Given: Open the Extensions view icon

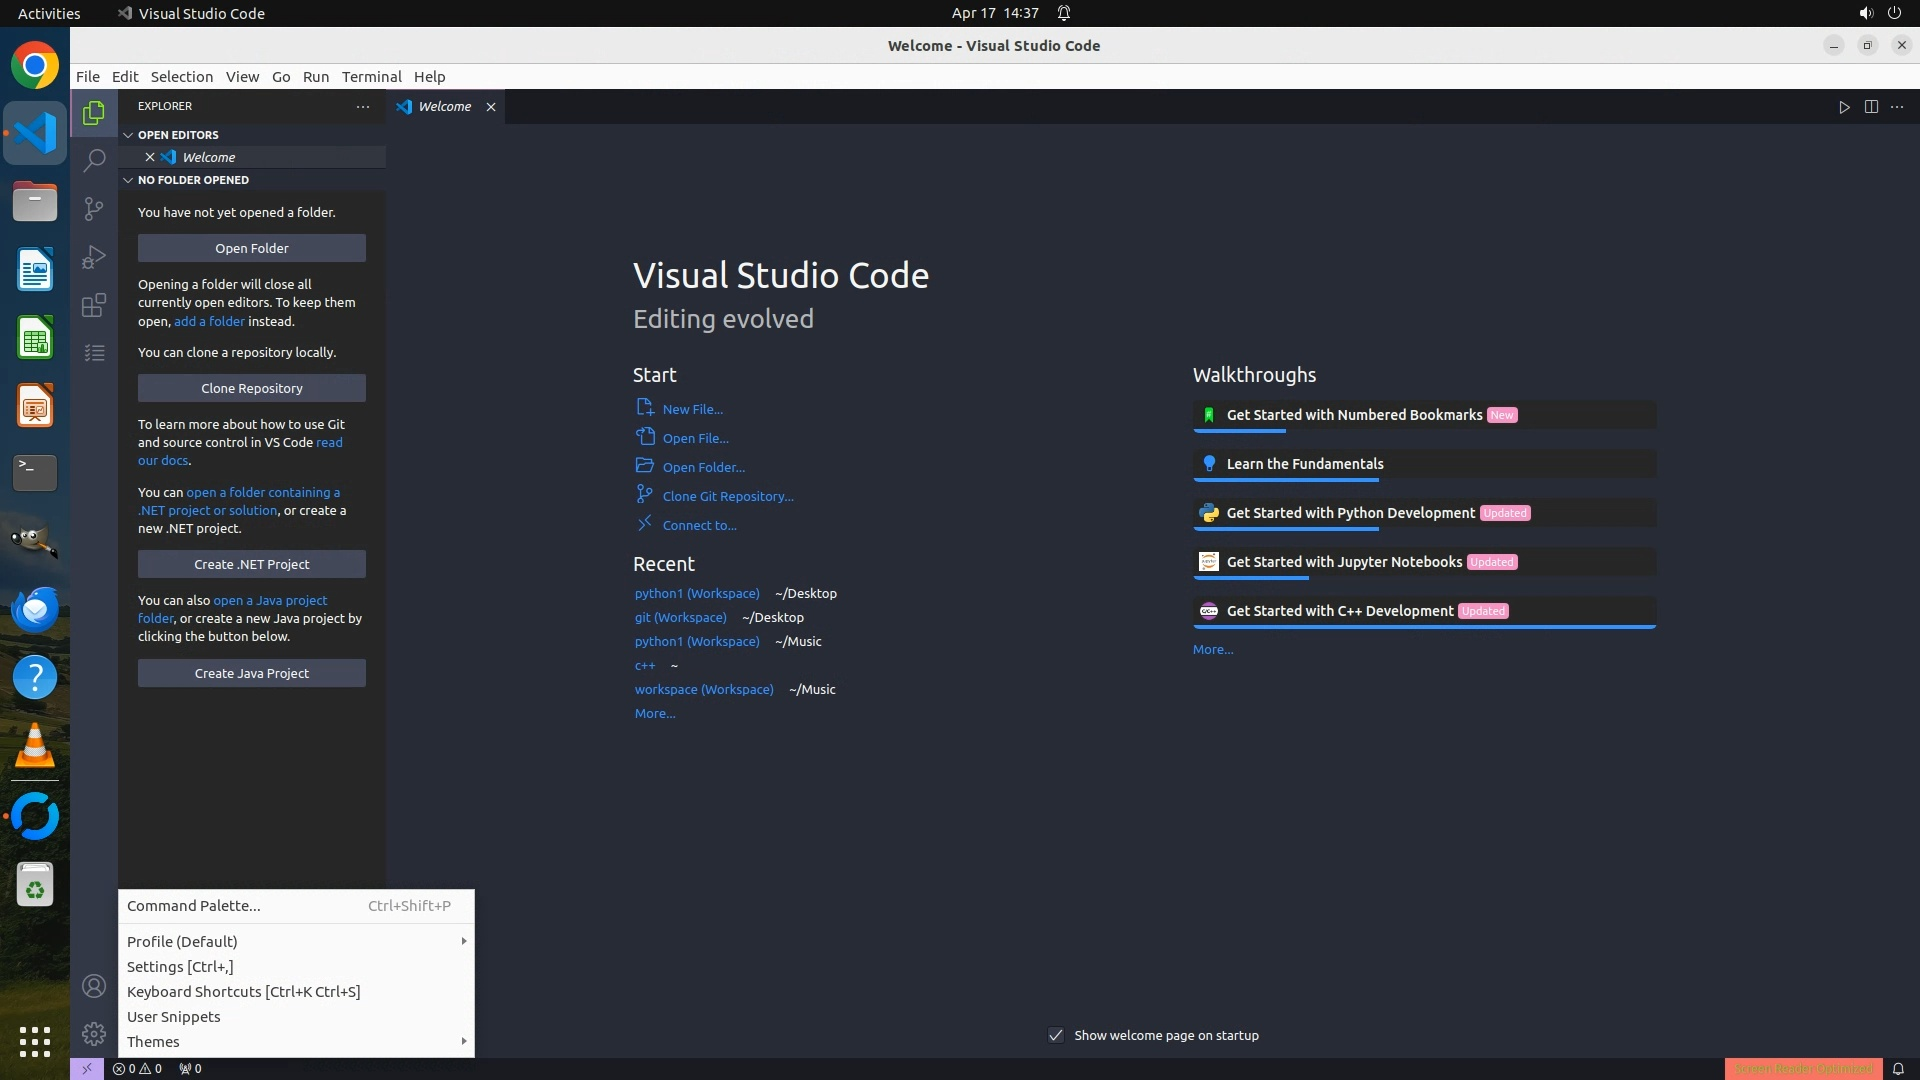Looking at the screenshot, I should tap(94, 305).
